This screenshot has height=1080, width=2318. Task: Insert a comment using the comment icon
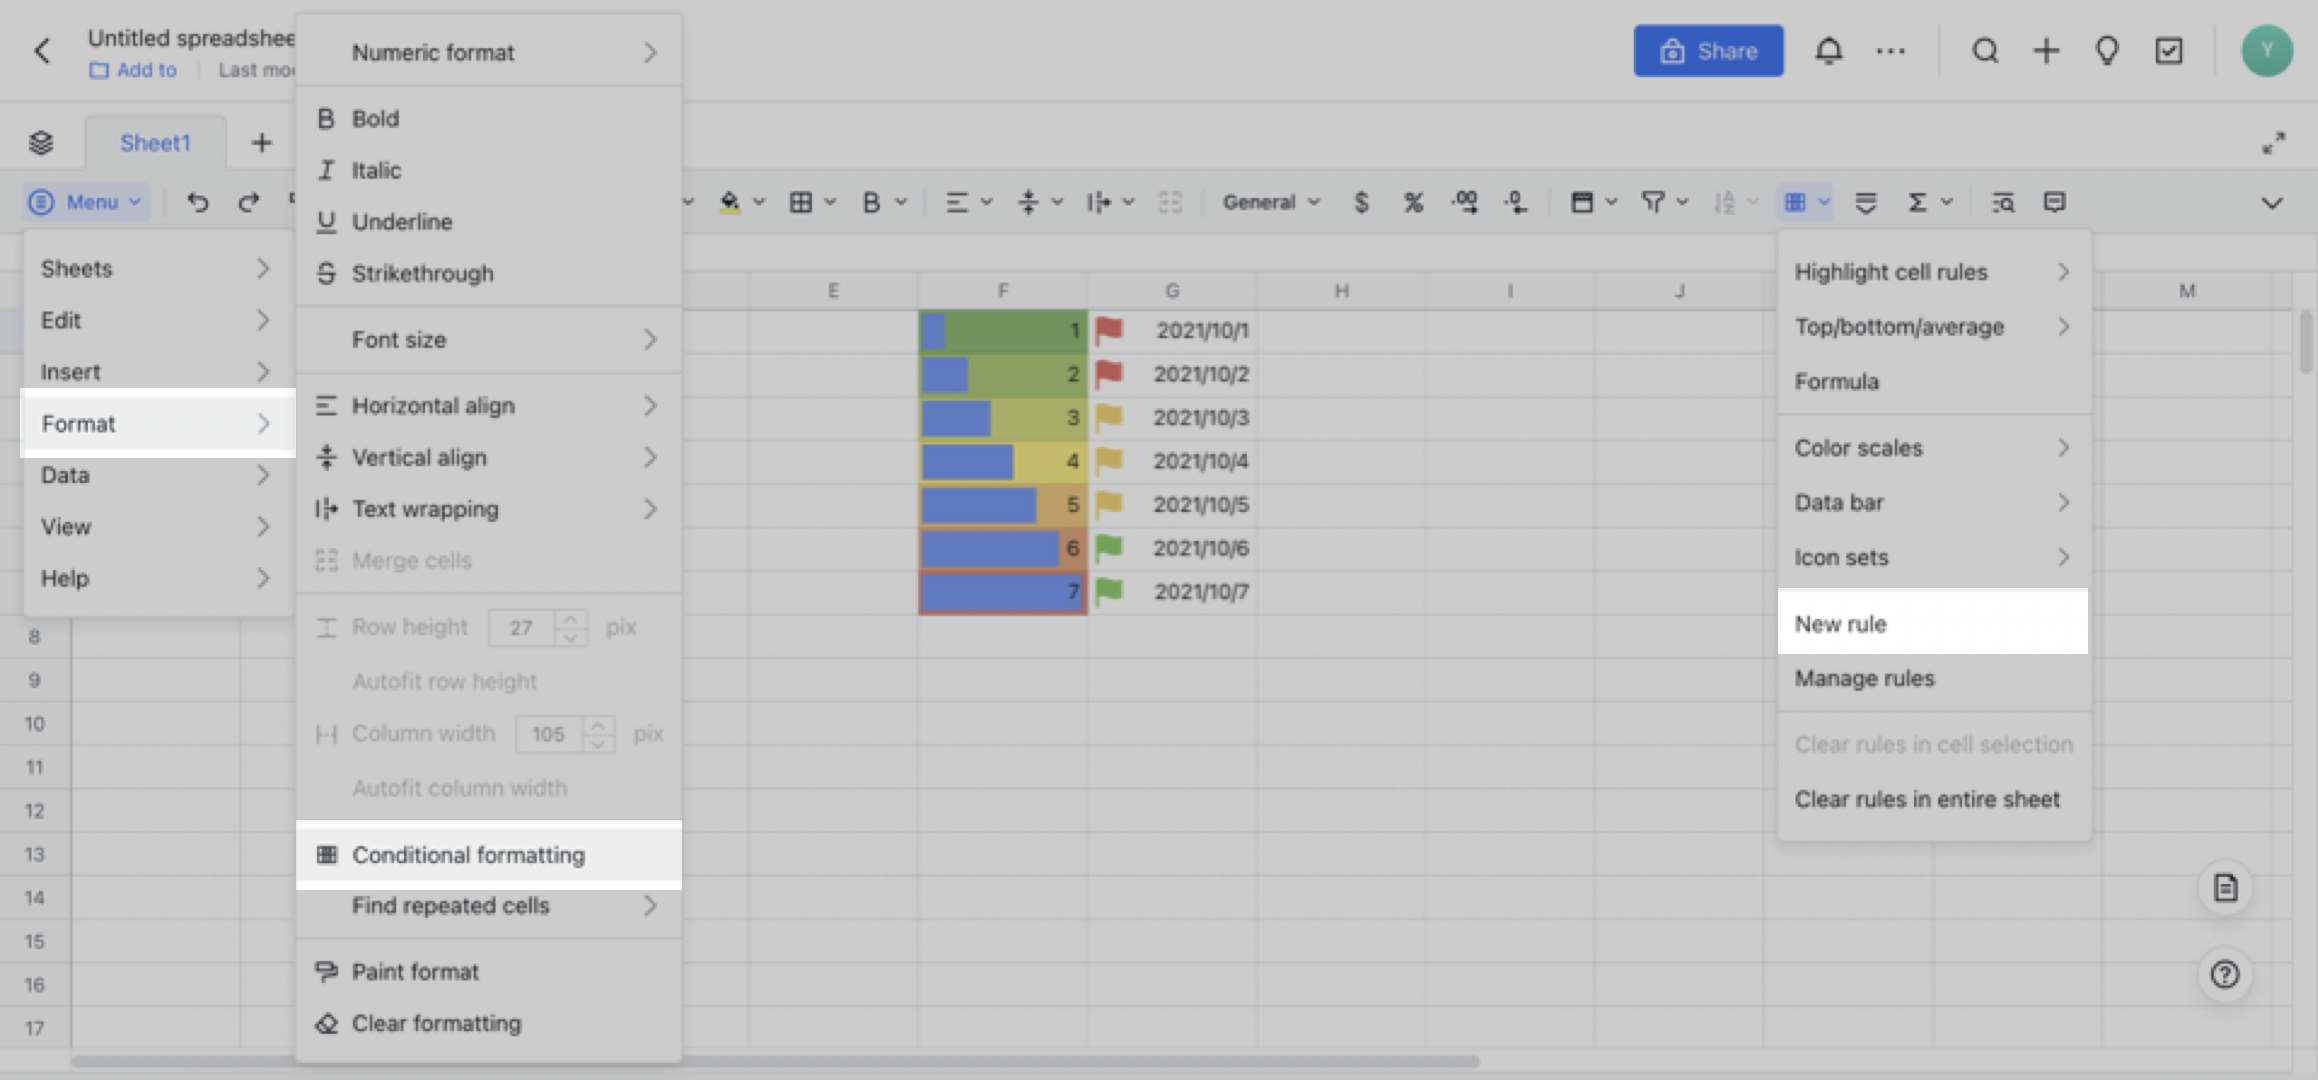[x=2055, y=202]
